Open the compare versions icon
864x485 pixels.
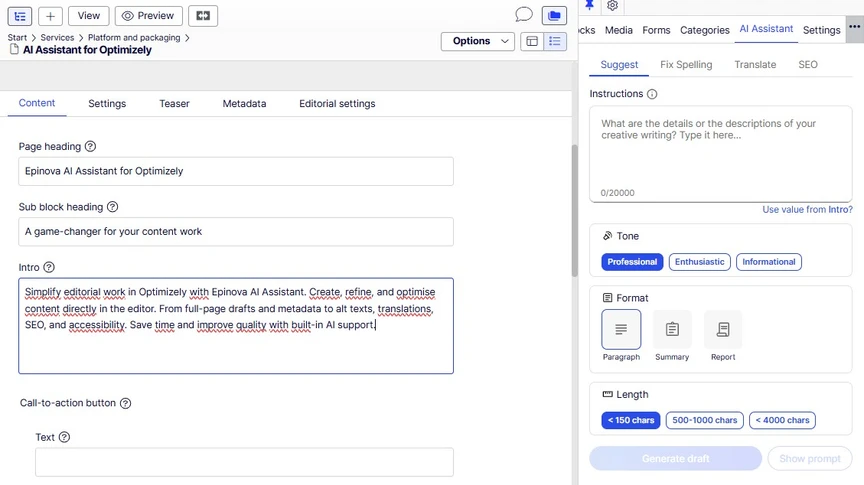[203, 16]
